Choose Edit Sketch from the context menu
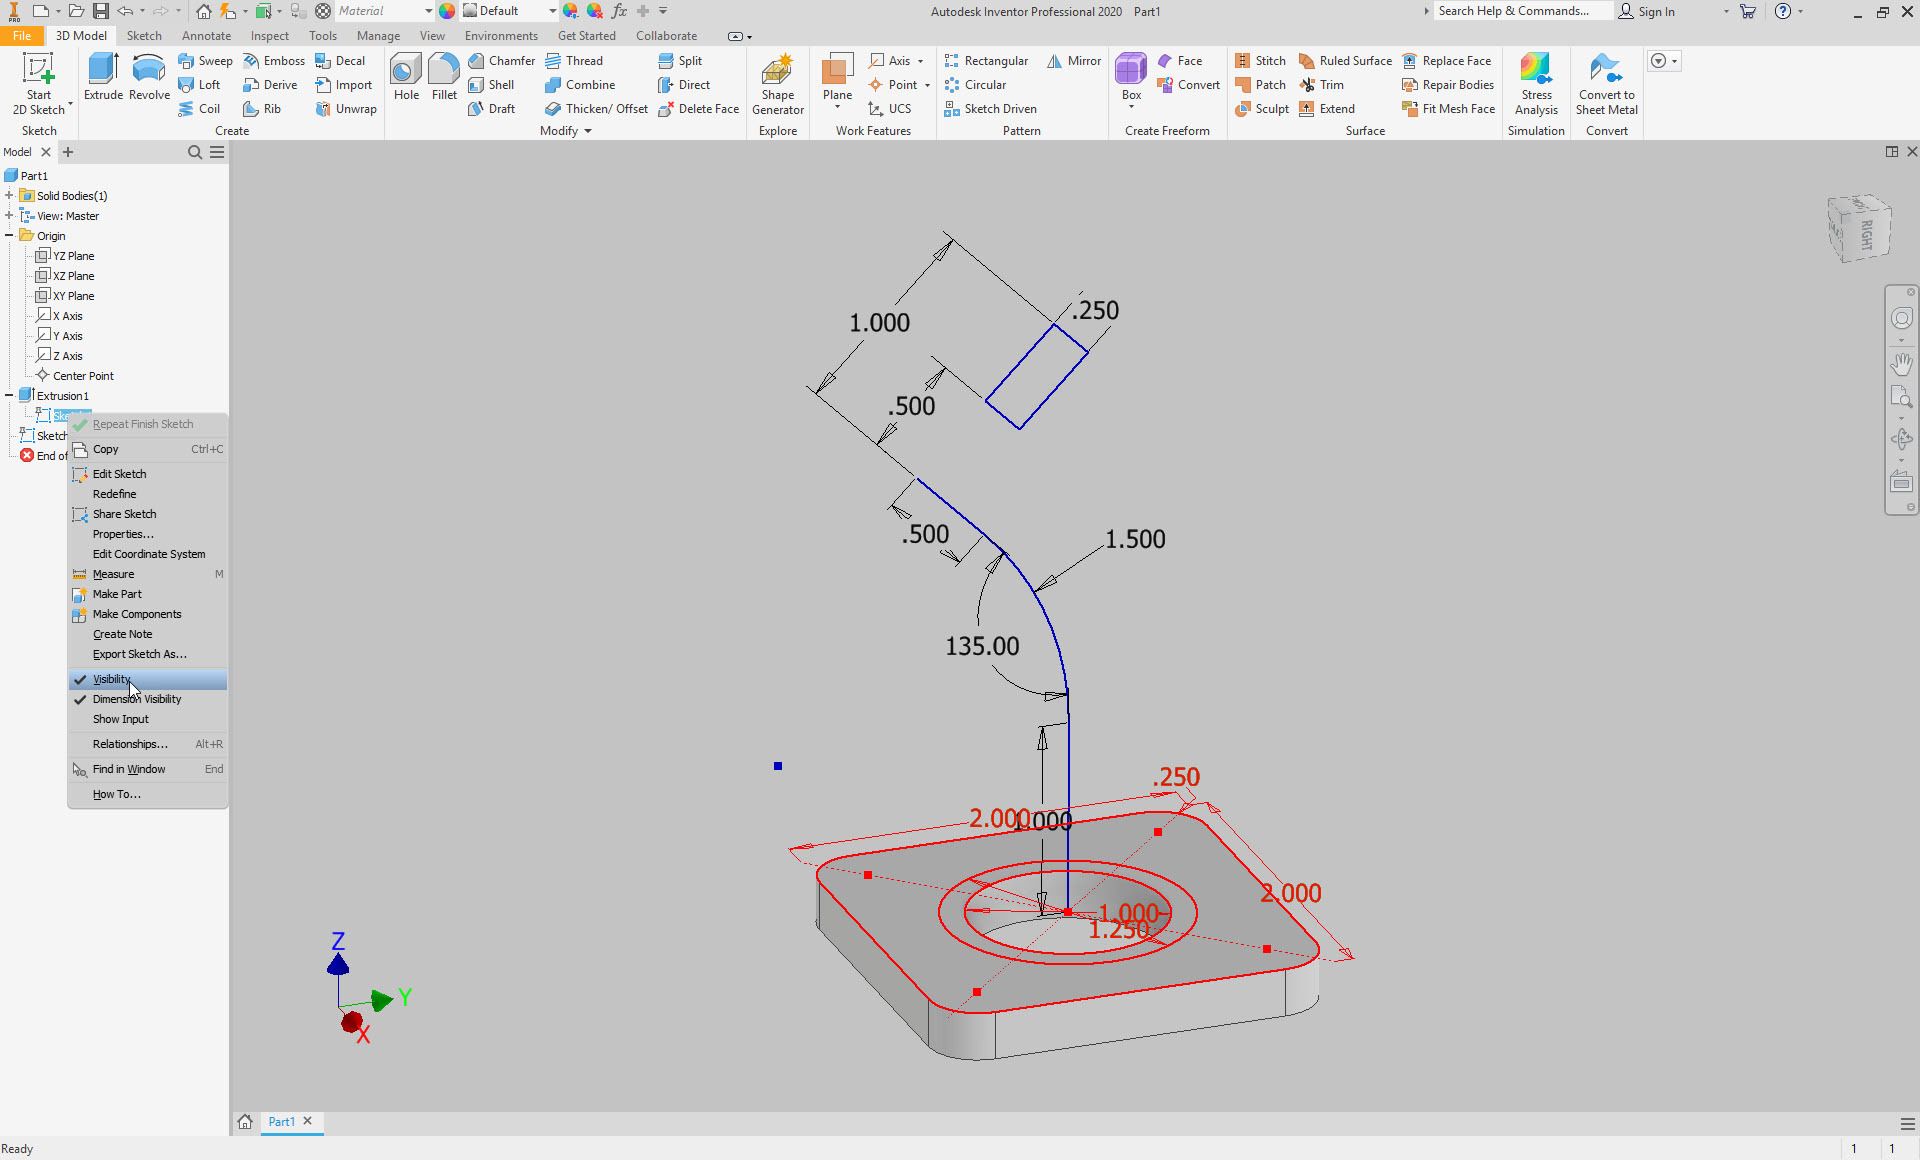1920x1160 pixels. click(118, 473)
